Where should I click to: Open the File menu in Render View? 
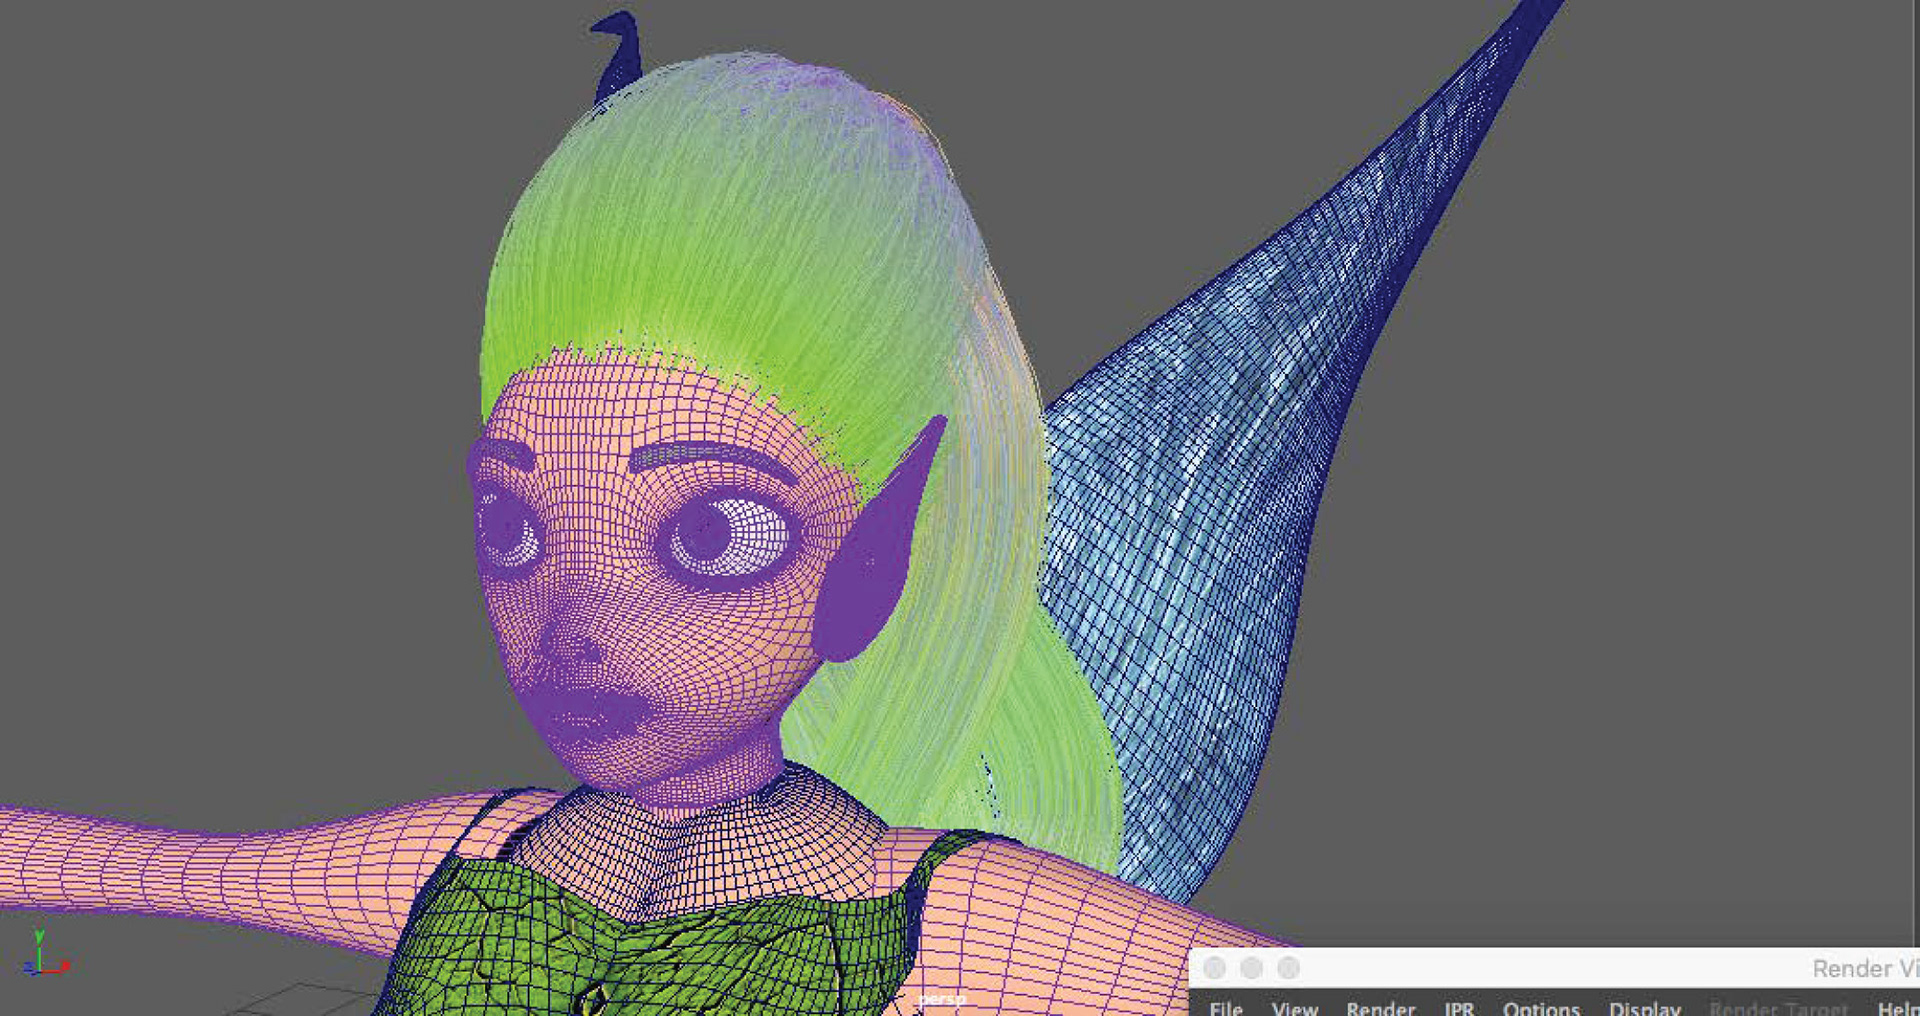(1226, 1008)
